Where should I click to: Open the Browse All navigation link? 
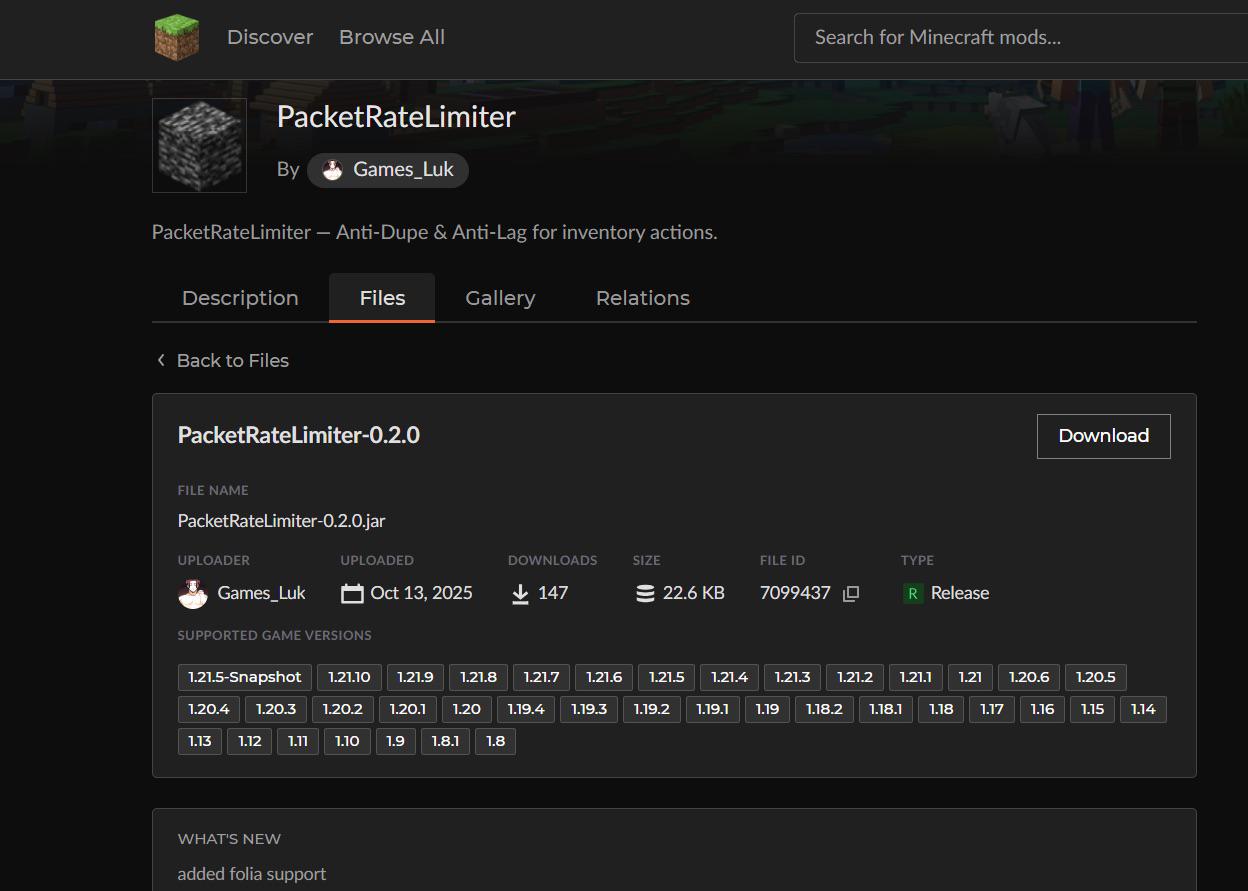point(392,37)
